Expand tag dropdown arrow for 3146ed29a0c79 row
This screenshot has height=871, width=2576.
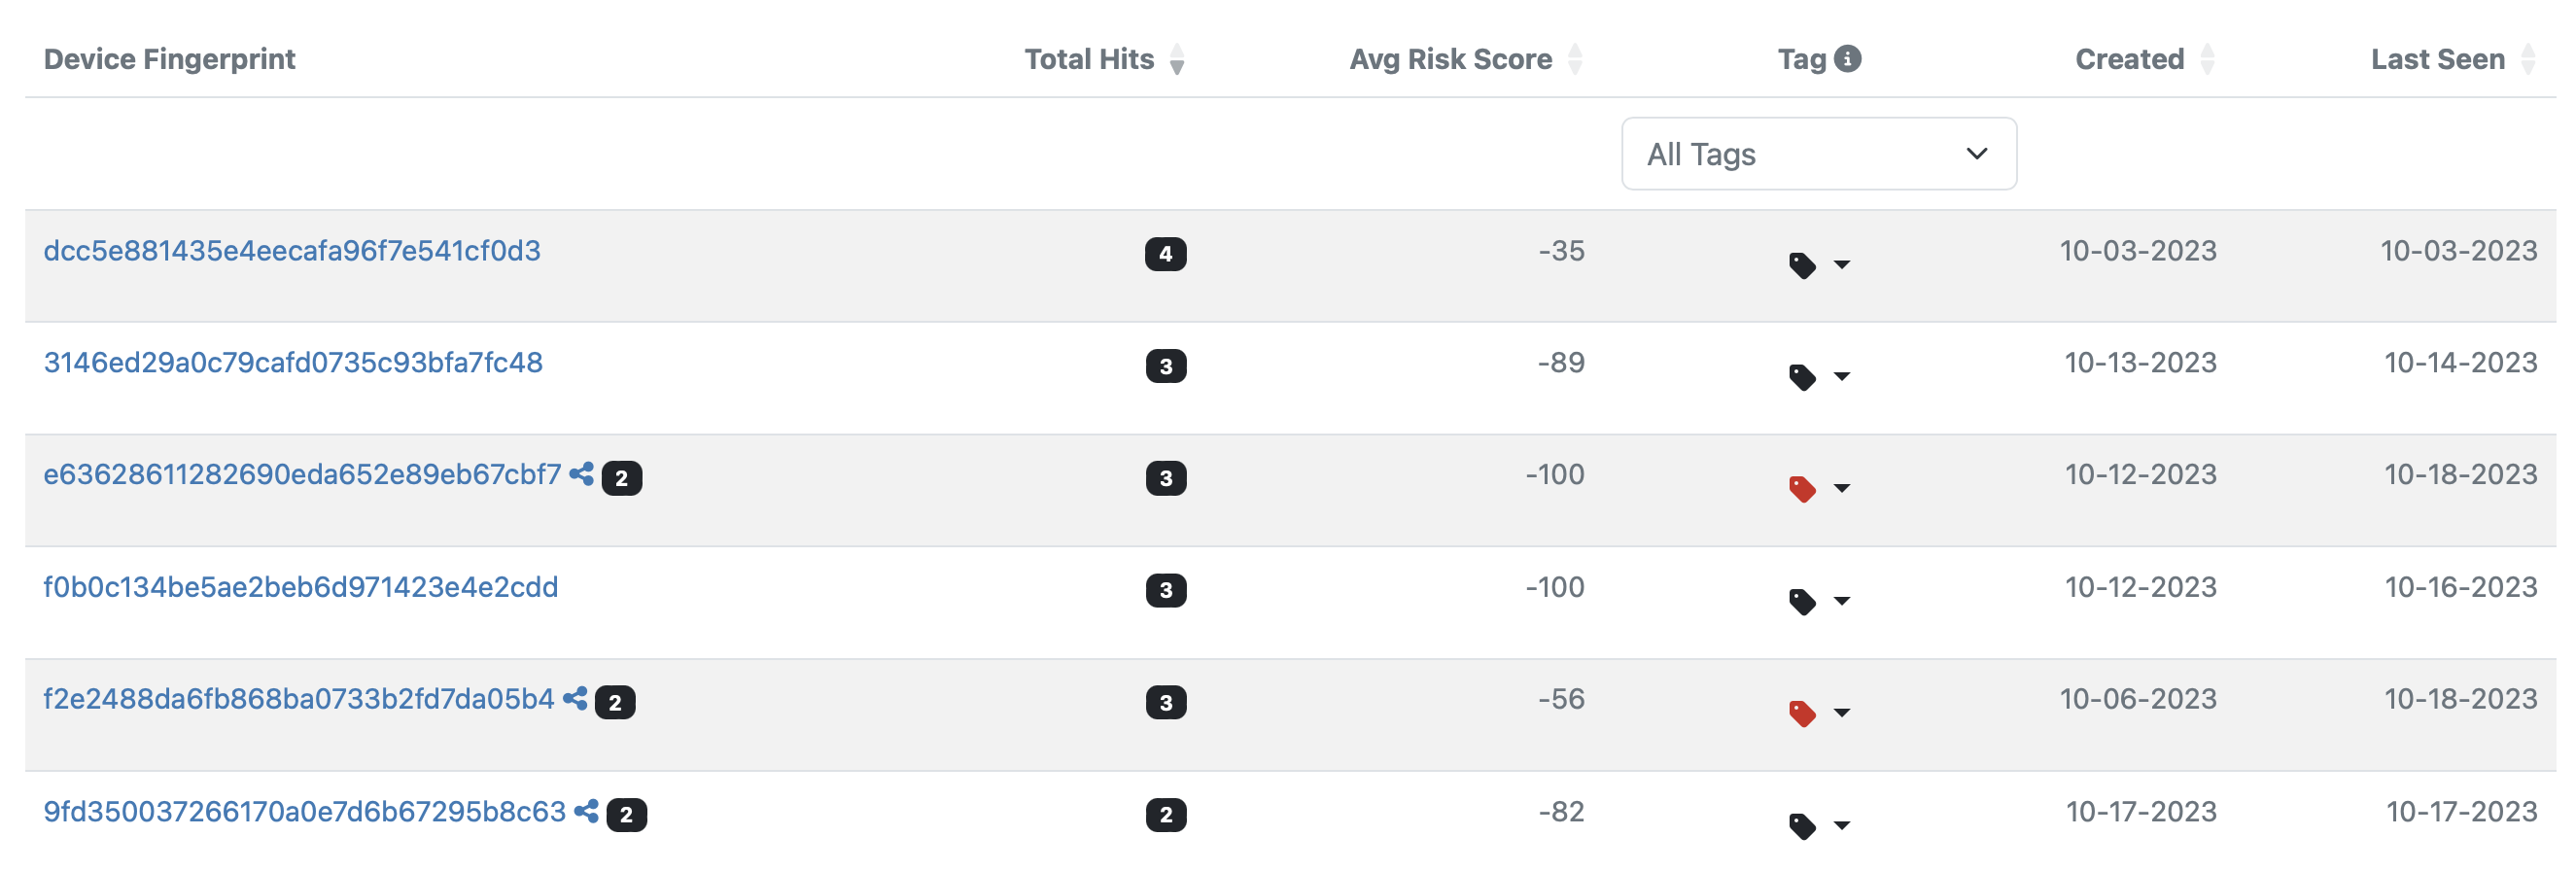(1841, 377)
